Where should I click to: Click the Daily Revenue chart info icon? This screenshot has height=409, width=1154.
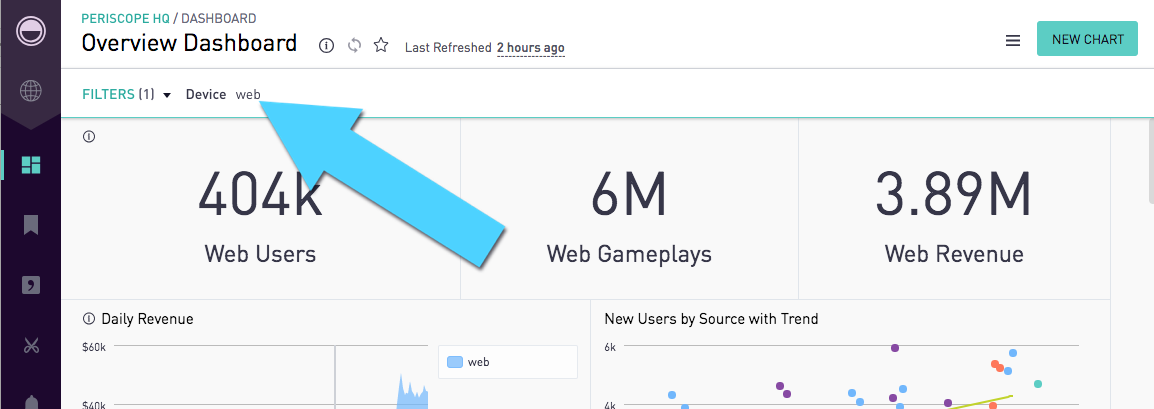click(x=89, y=319)
